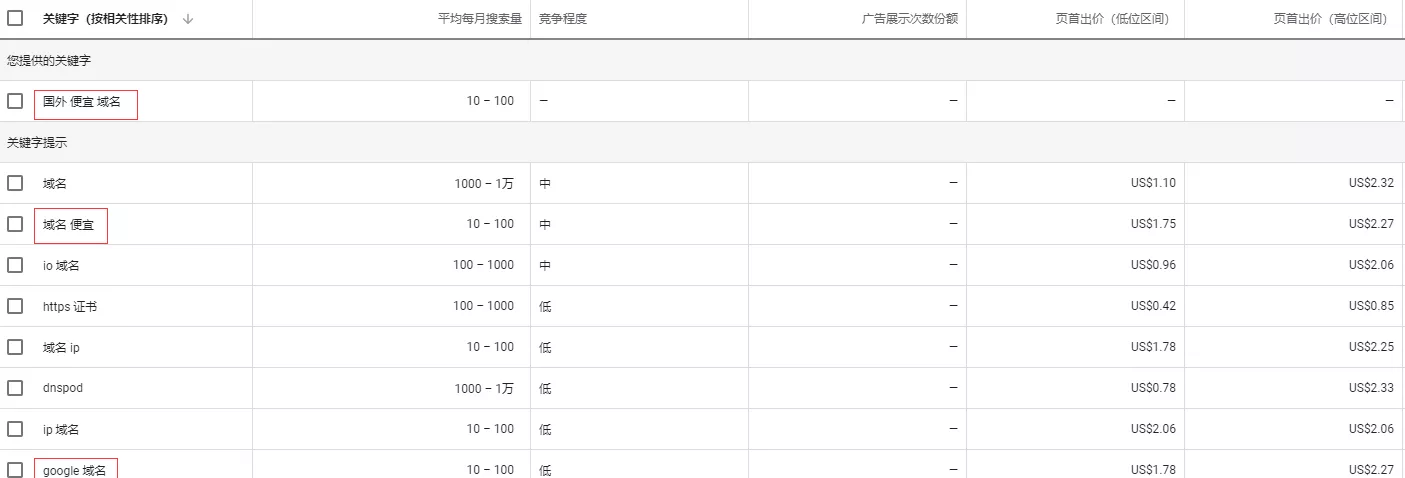
Task: Tick the checkbox for 国外 便宜 域名
Action: [x=15, y=101]
